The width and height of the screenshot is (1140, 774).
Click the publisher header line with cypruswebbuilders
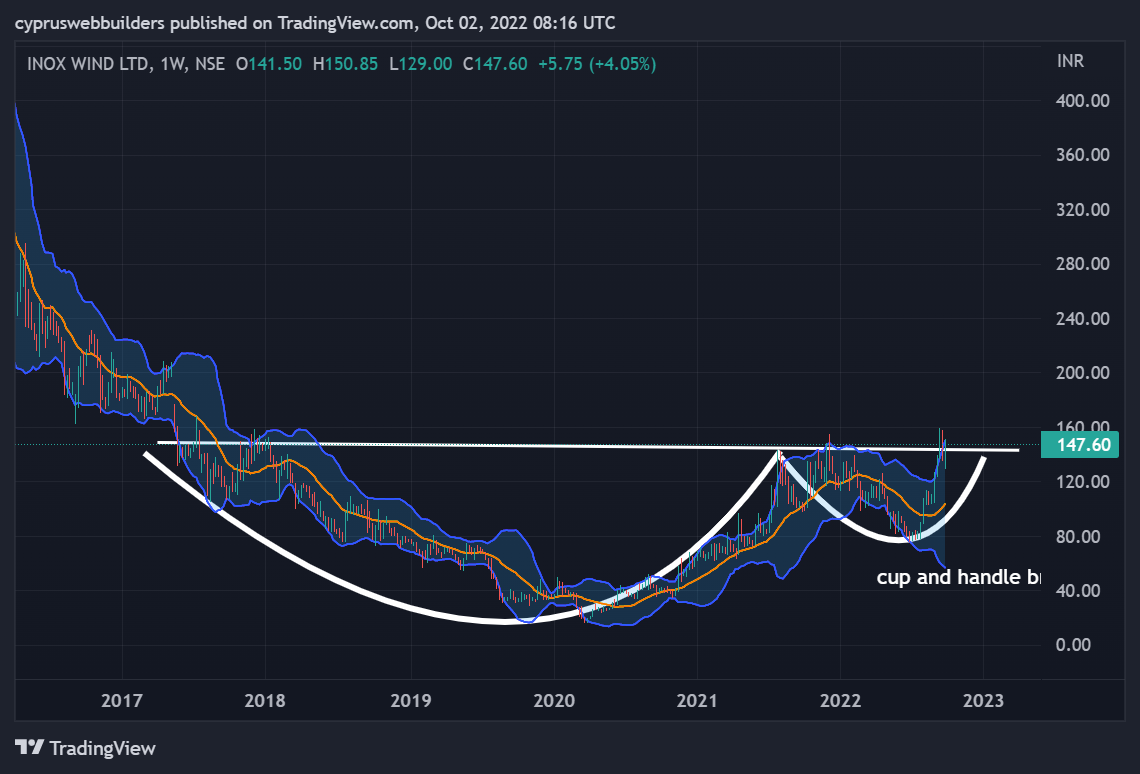(315, 23)
